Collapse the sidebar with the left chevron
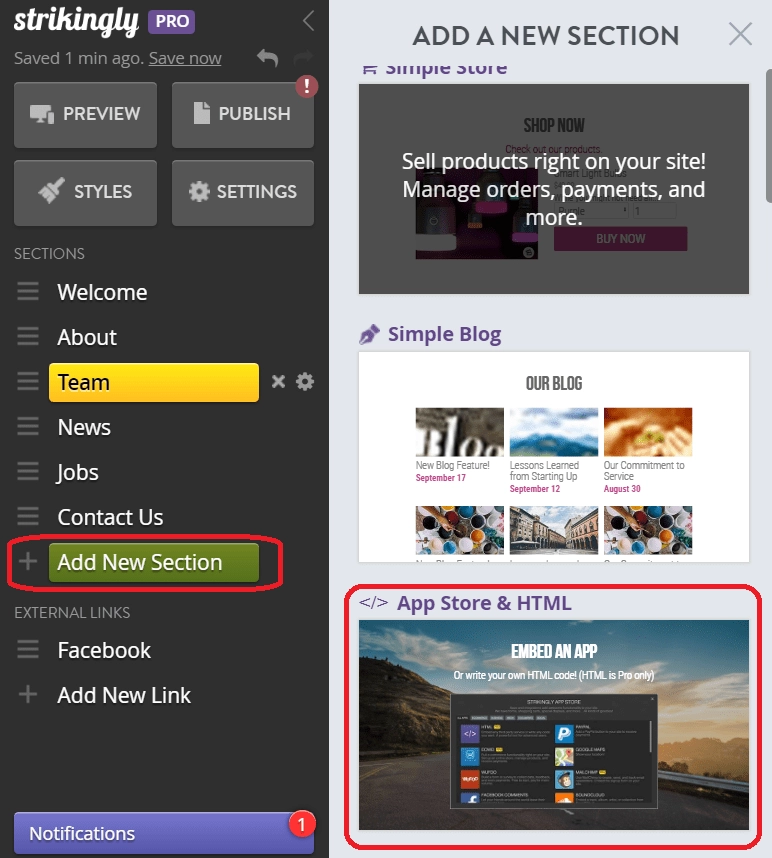This screenshot has width=772, height=858. coord(309,21)
